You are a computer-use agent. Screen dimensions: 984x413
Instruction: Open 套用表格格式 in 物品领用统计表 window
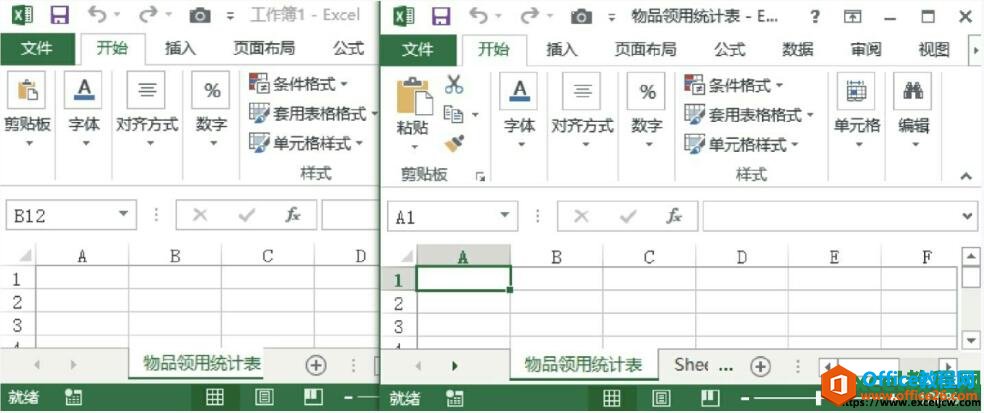tap(749, 115)
